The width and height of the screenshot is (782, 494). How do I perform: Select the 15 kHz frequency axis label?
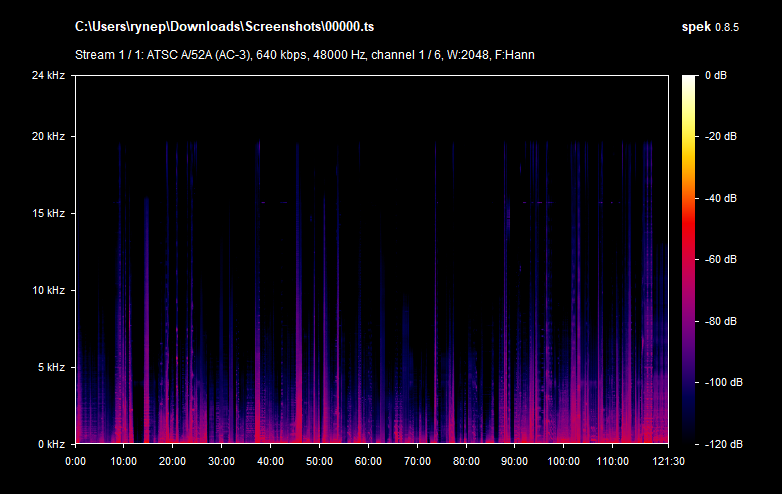(x=47, y=213)
